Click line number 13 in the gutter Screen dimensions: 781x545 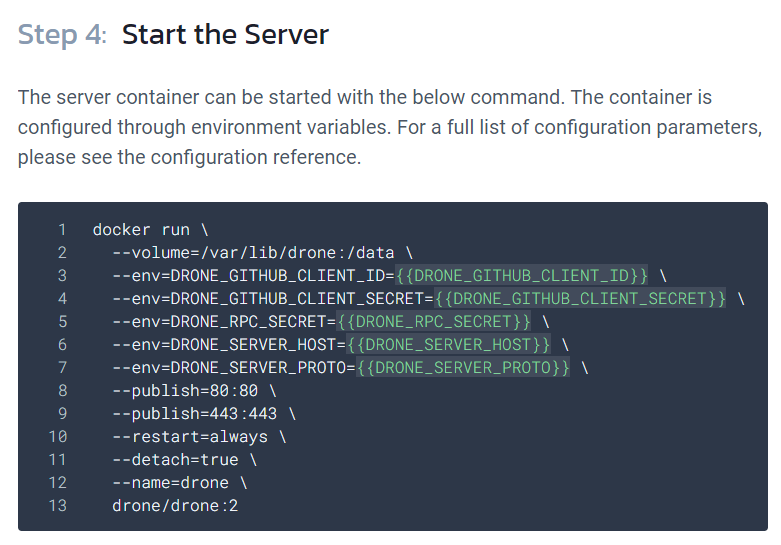(58, 506)
